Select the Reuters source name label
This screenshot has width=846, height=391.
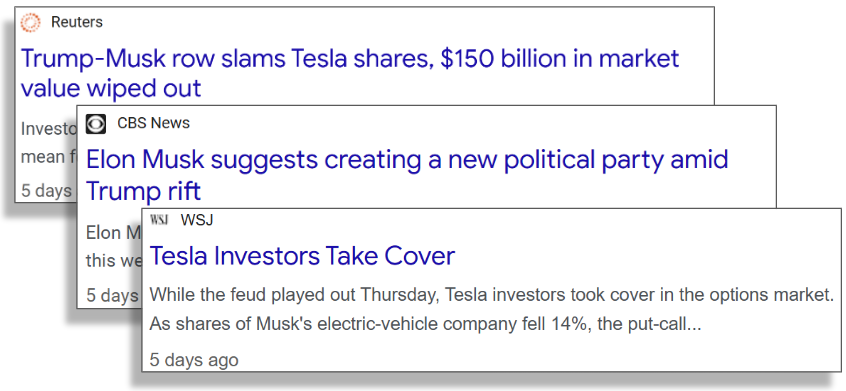[77, 22]
